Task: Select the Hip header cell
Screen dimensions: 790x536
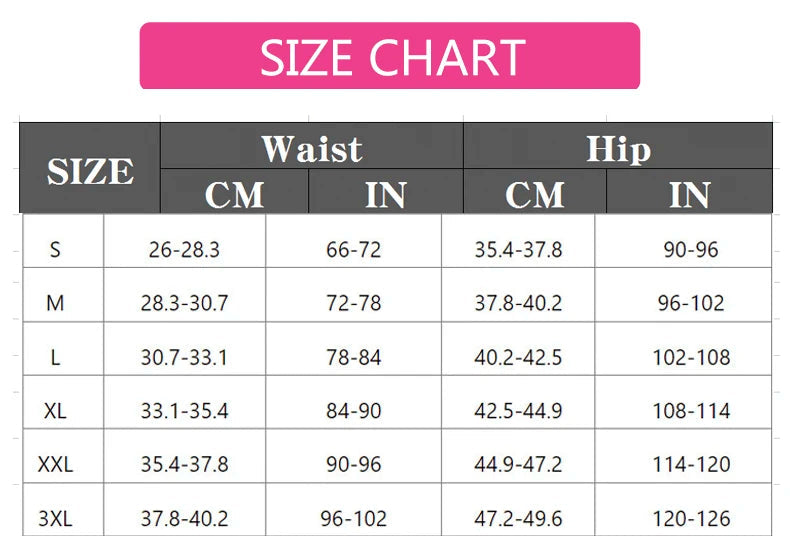Action: pos(618,149)
